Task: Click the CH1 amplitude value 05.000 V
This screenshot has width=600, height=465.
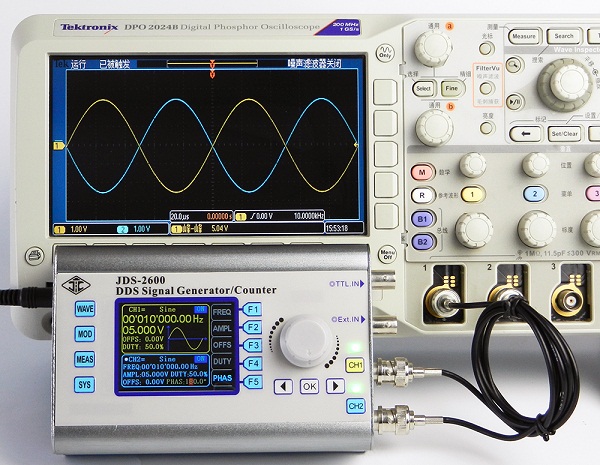Action: (143, 330)
